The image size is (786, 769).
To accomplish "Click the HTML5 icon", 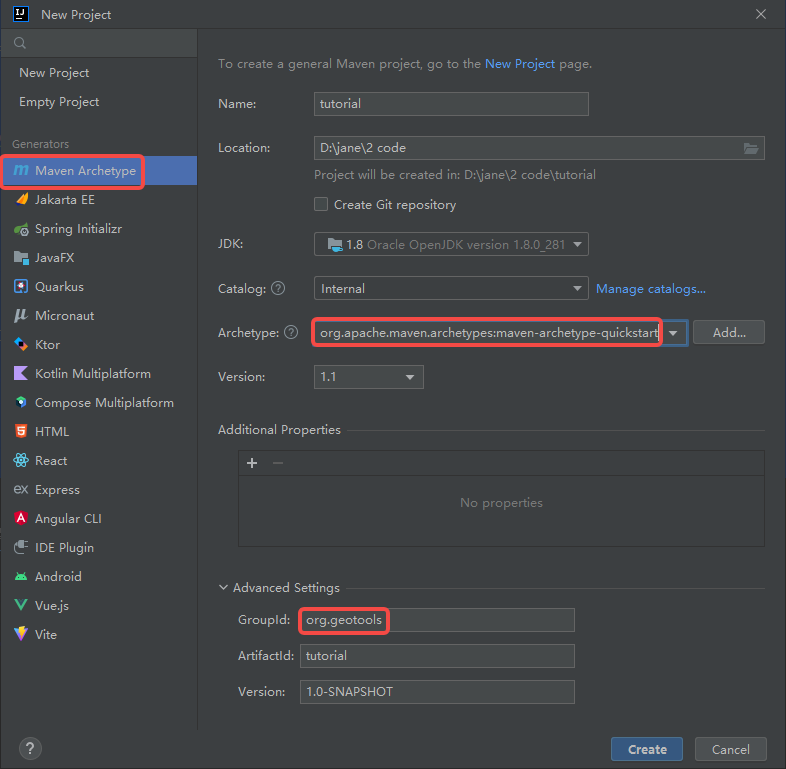I will point(21,432).
